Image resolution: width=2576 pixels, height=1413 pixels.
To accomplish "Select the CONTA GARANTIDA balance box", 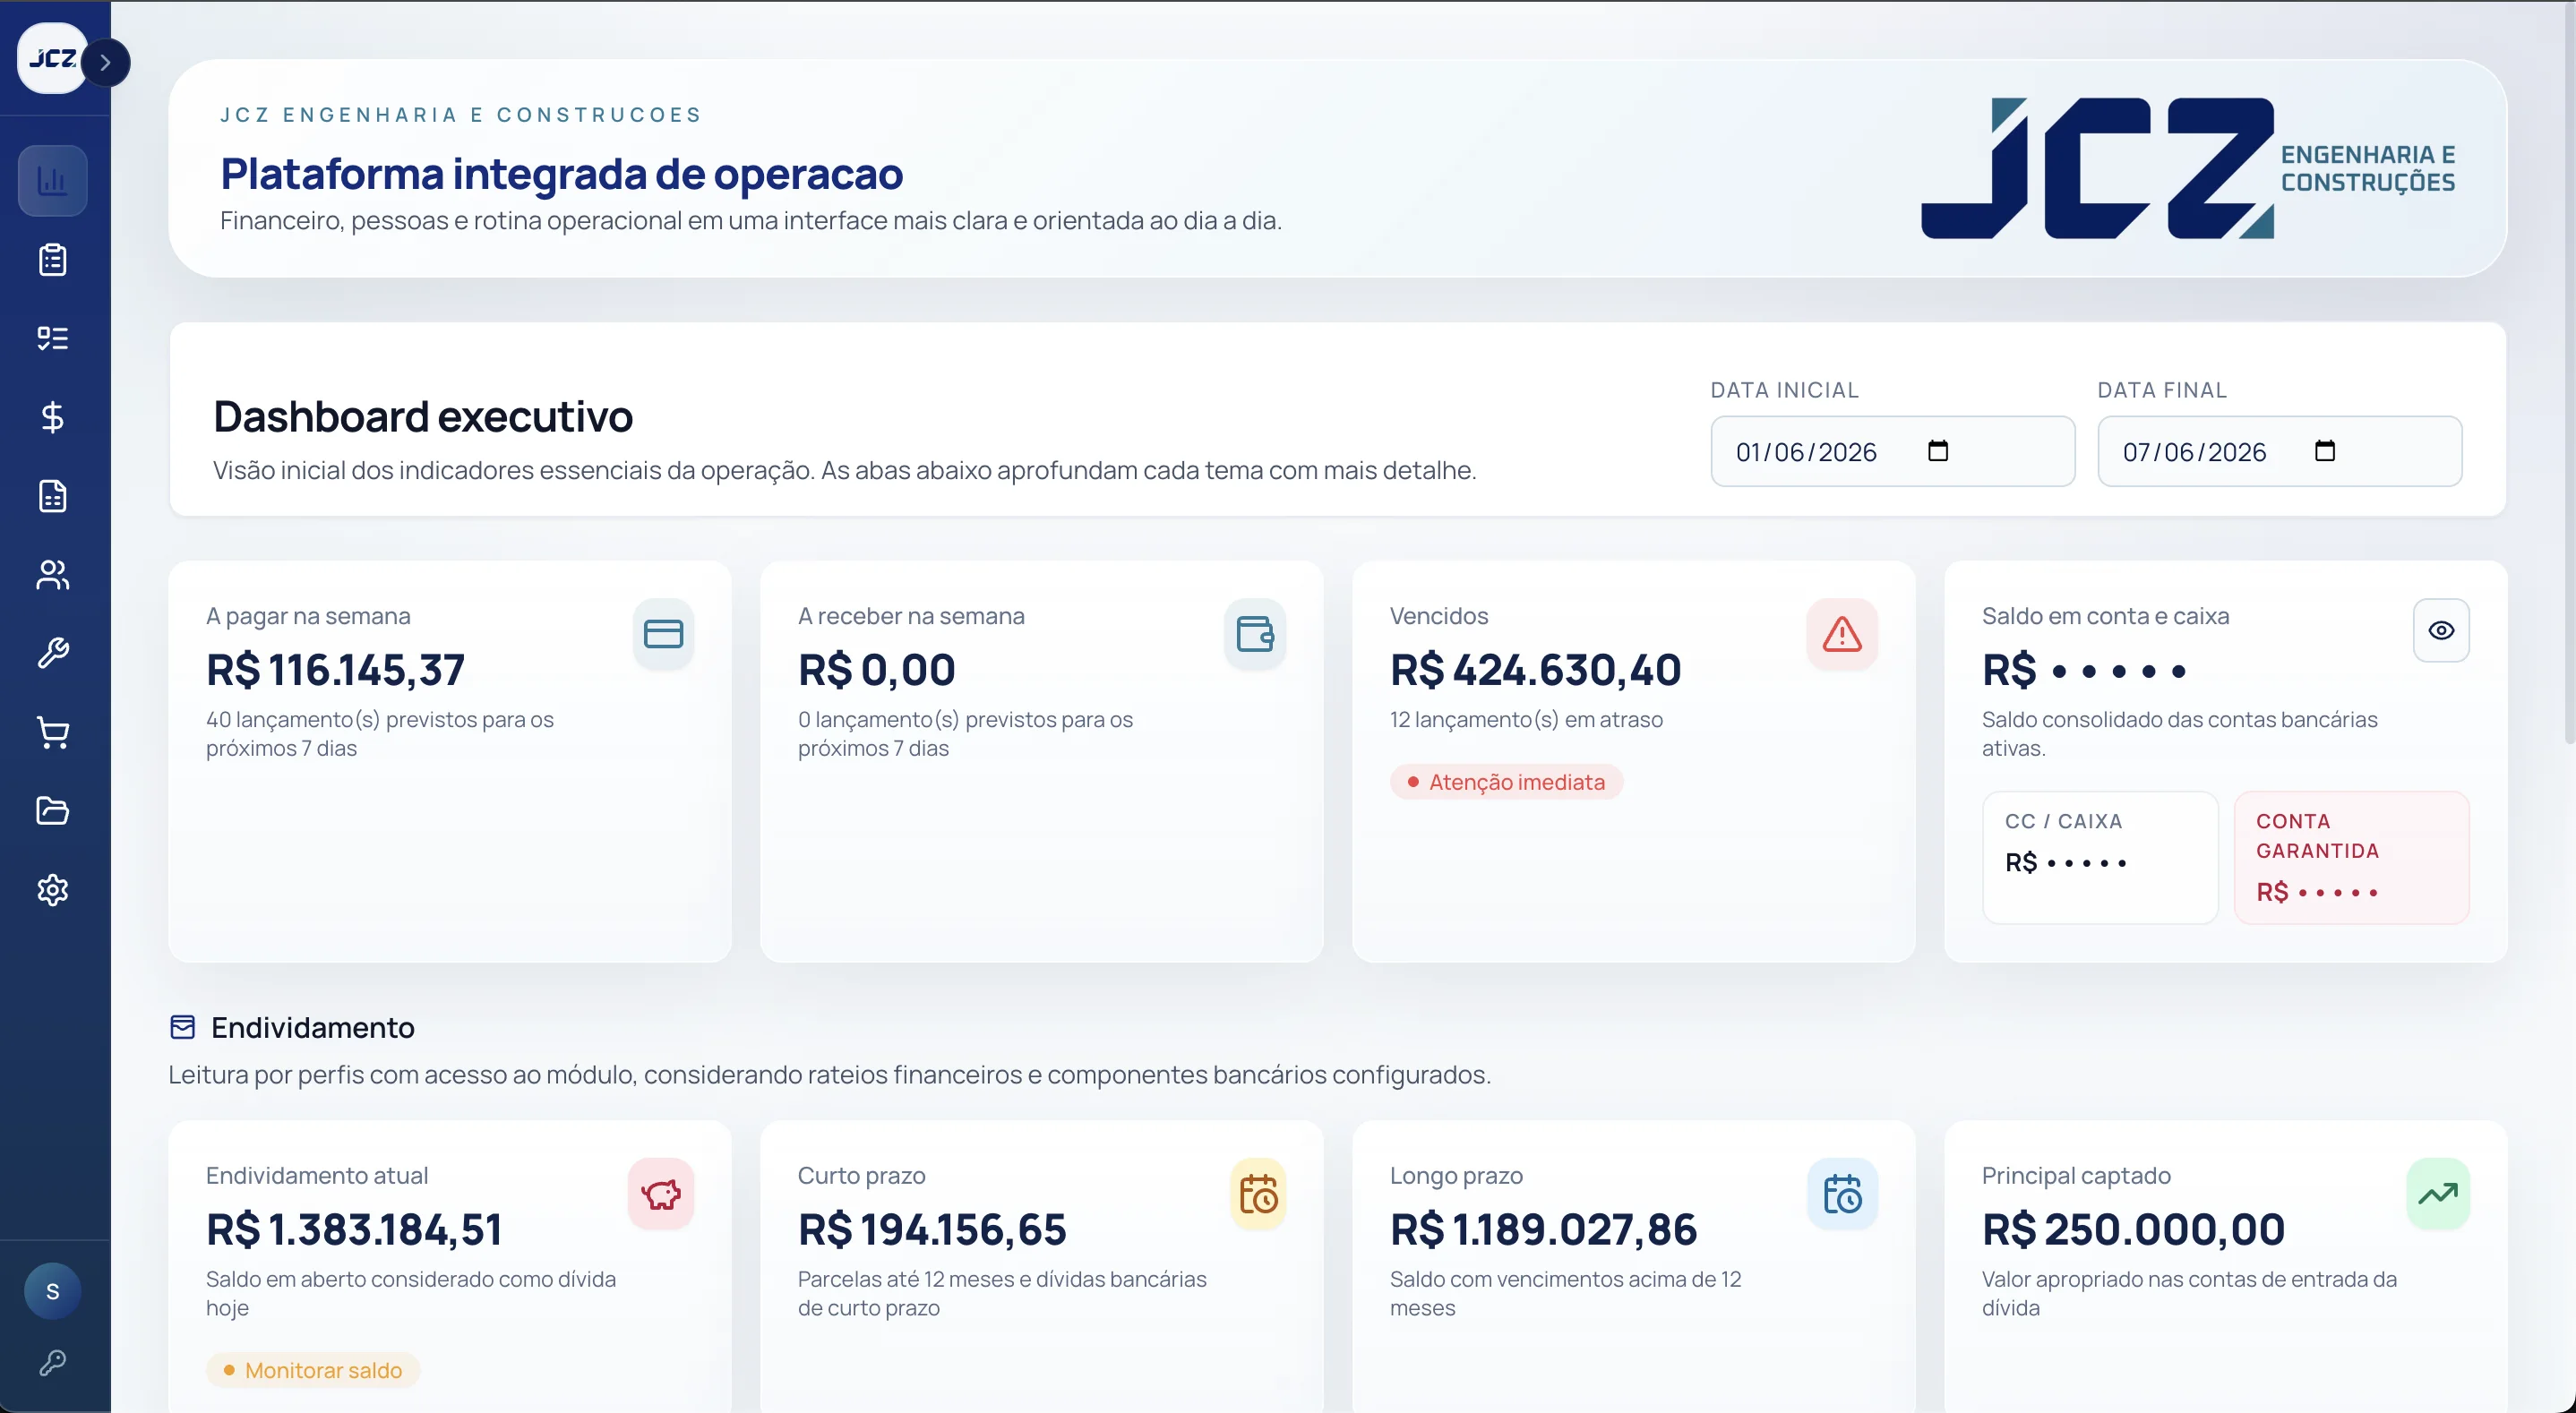I will pyautogui.click(x=2351, y=857).
